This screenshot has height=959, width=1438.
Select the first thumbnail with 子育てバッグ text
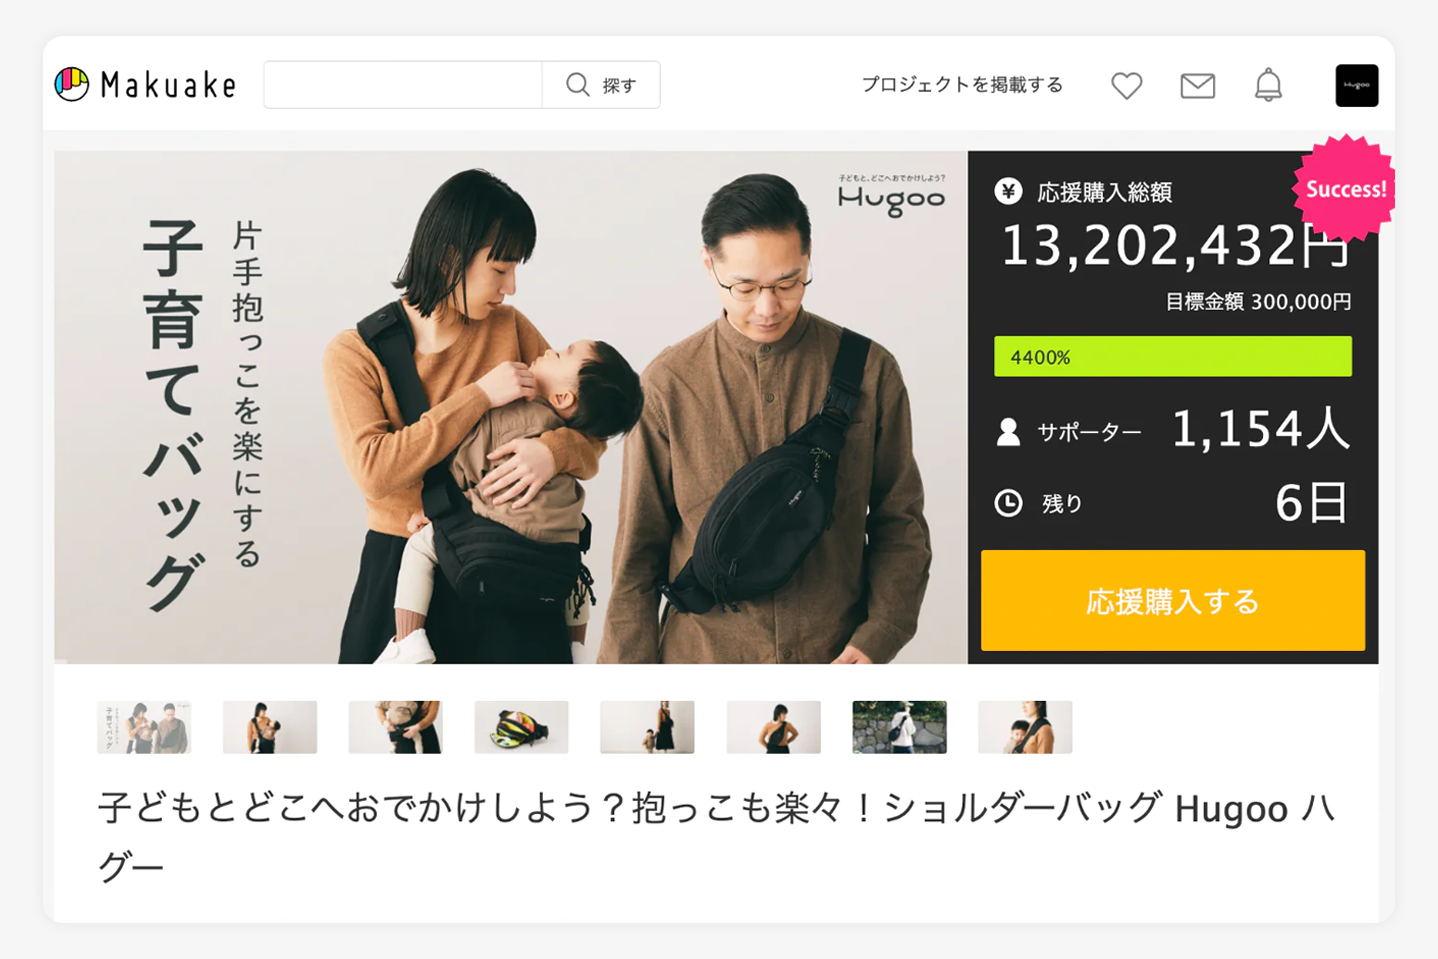[x=144, y=727]
